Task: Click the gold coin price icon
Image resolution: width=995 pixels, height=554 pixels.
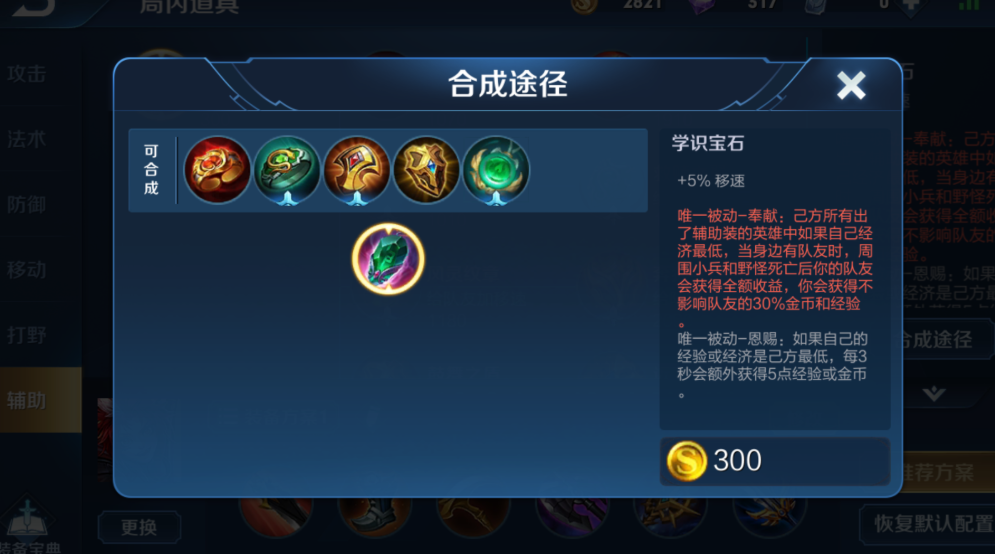Action: [x=687, y=461]
